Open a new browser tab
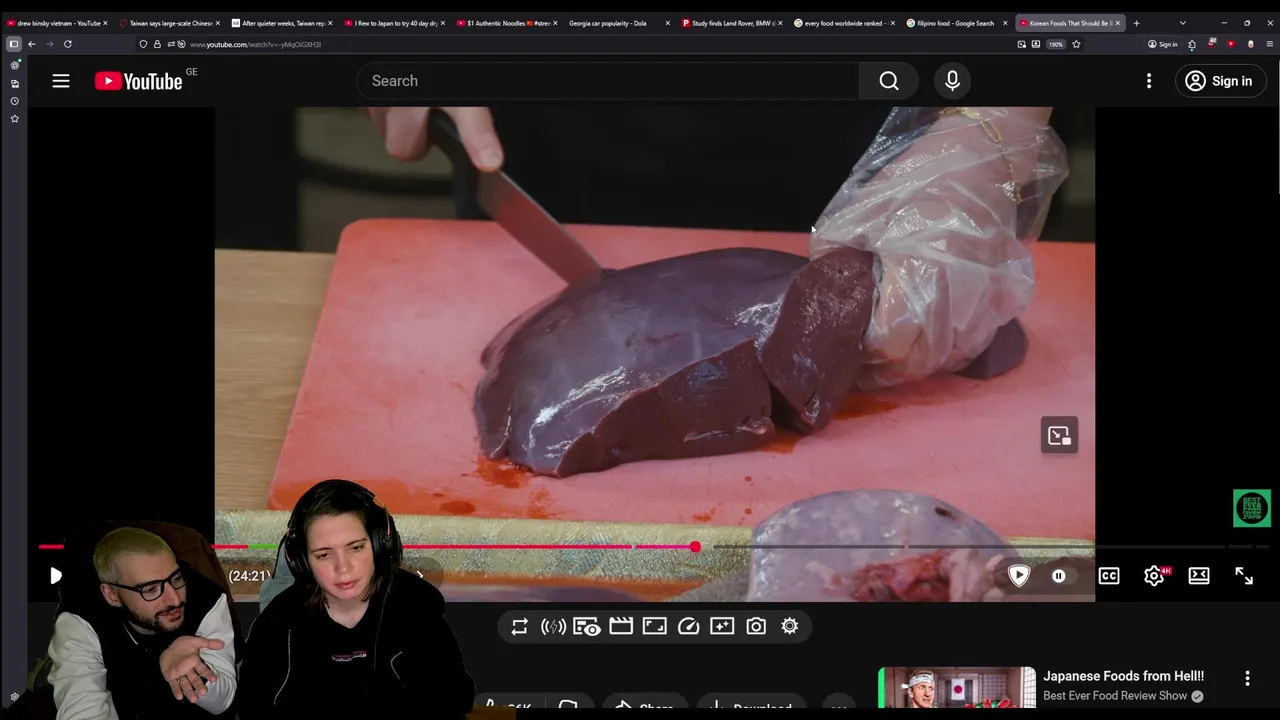This screenshot has width=1280, height=720. [1136, 23]
